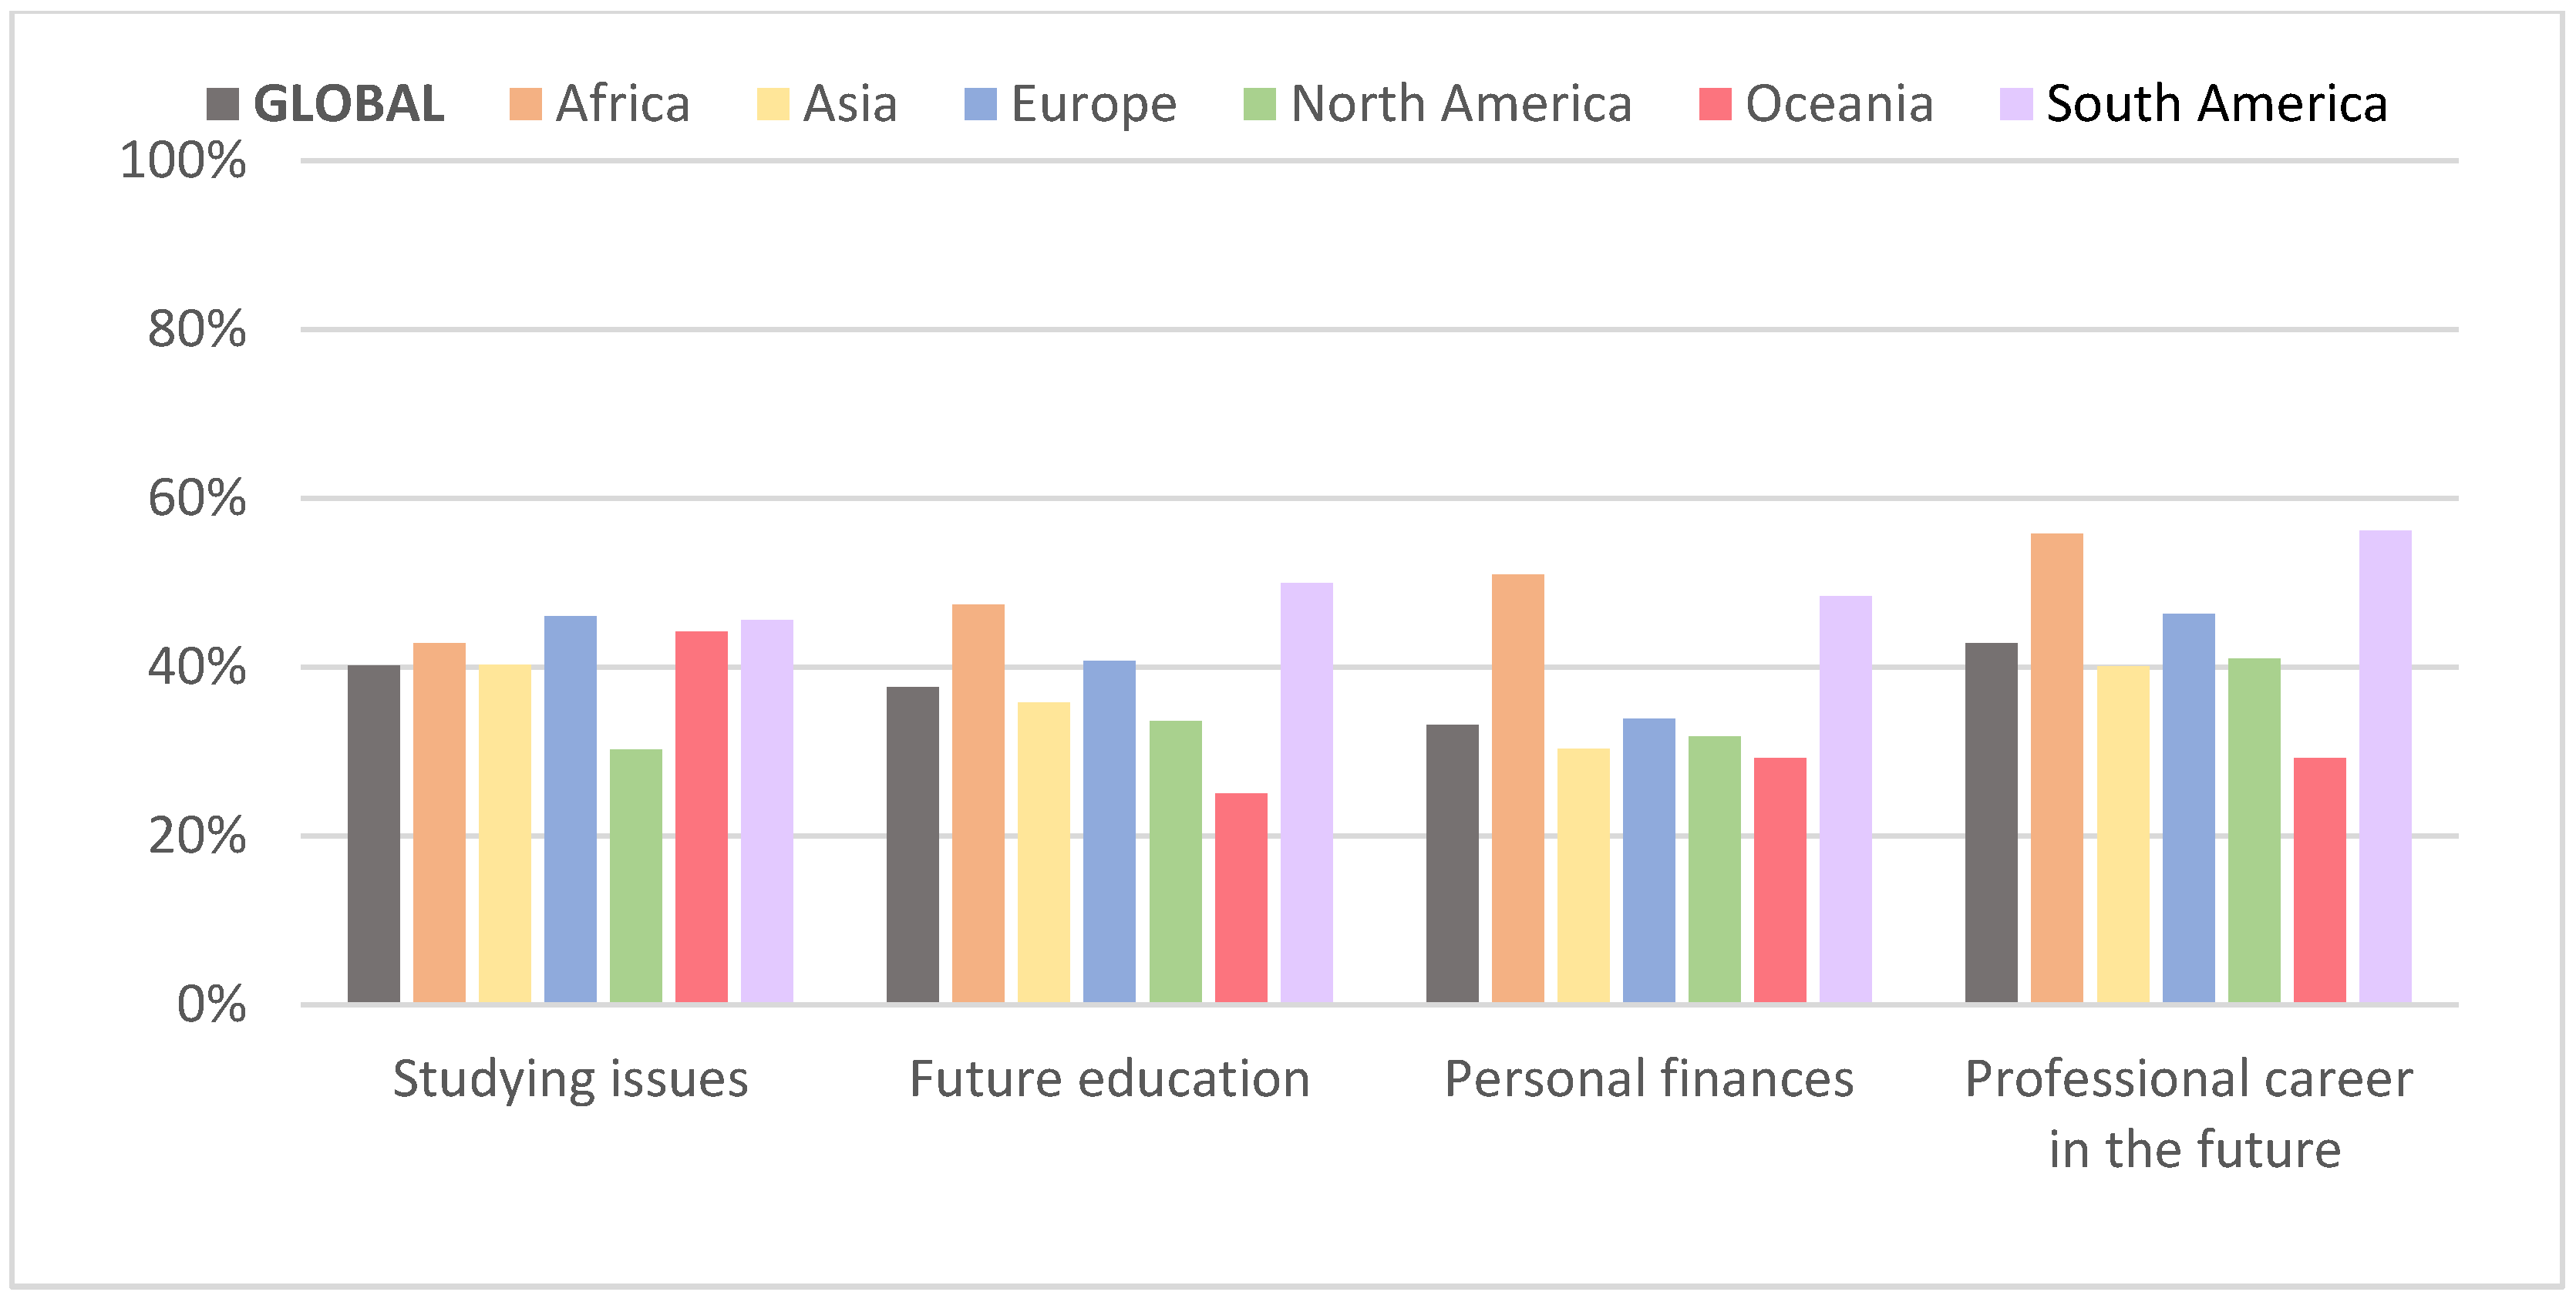Select the South America bar in Future education

coord(1306,792)
